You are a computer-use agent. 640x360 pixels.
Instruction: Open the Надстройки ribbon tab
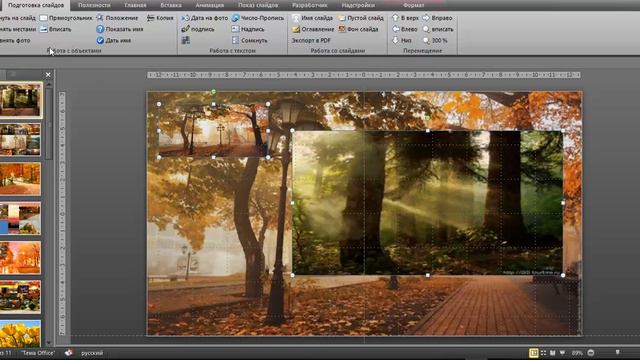pos(358,5)
